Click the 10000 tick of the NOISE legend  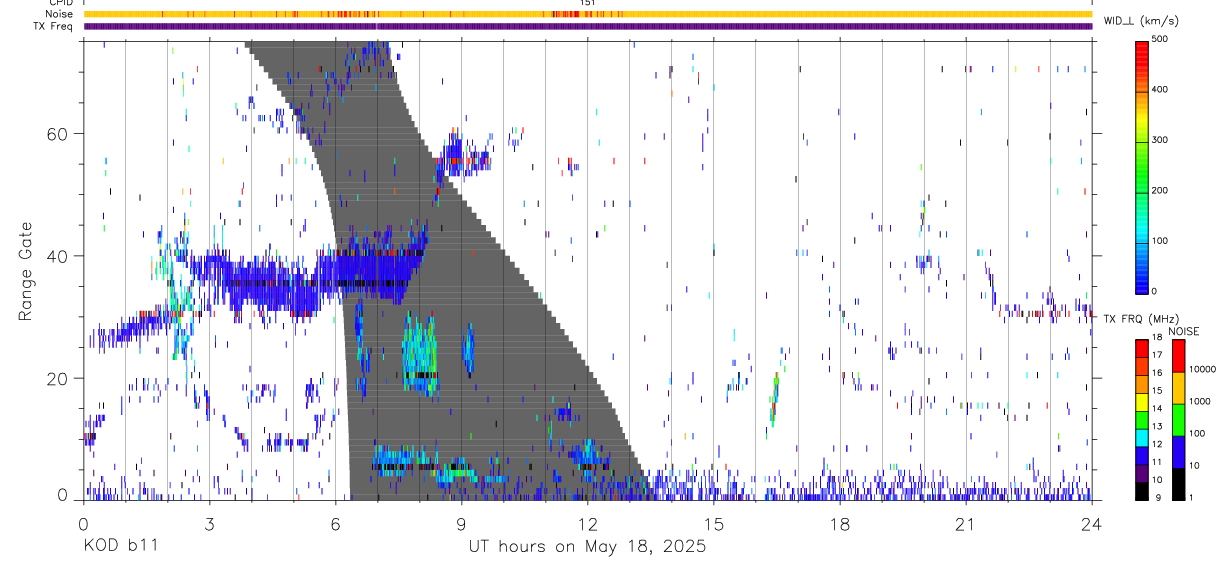coord(1203,370)
